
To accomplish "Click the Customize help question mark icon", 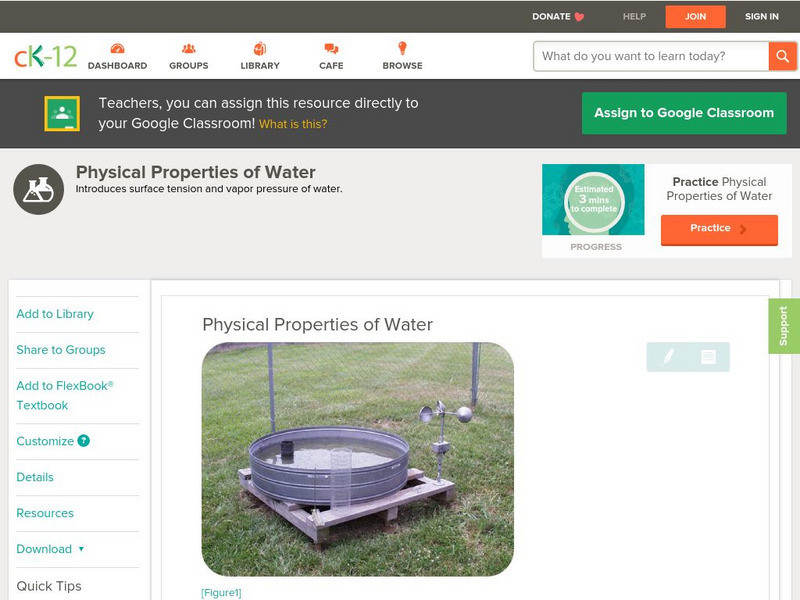I will (84, 441).
